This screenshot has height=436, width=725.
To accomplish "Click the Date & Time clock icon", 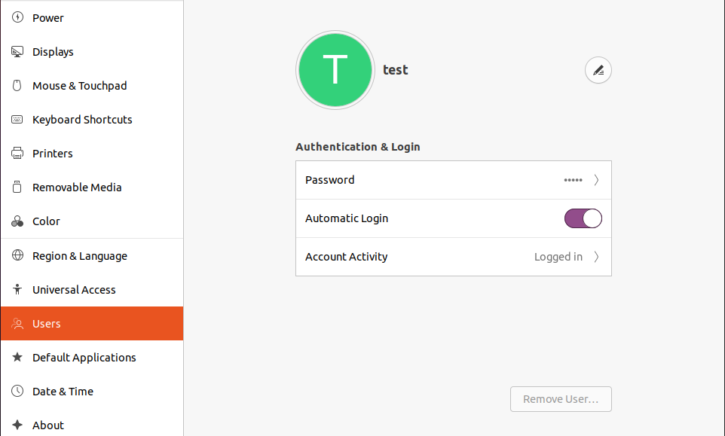I will point(17,391).
